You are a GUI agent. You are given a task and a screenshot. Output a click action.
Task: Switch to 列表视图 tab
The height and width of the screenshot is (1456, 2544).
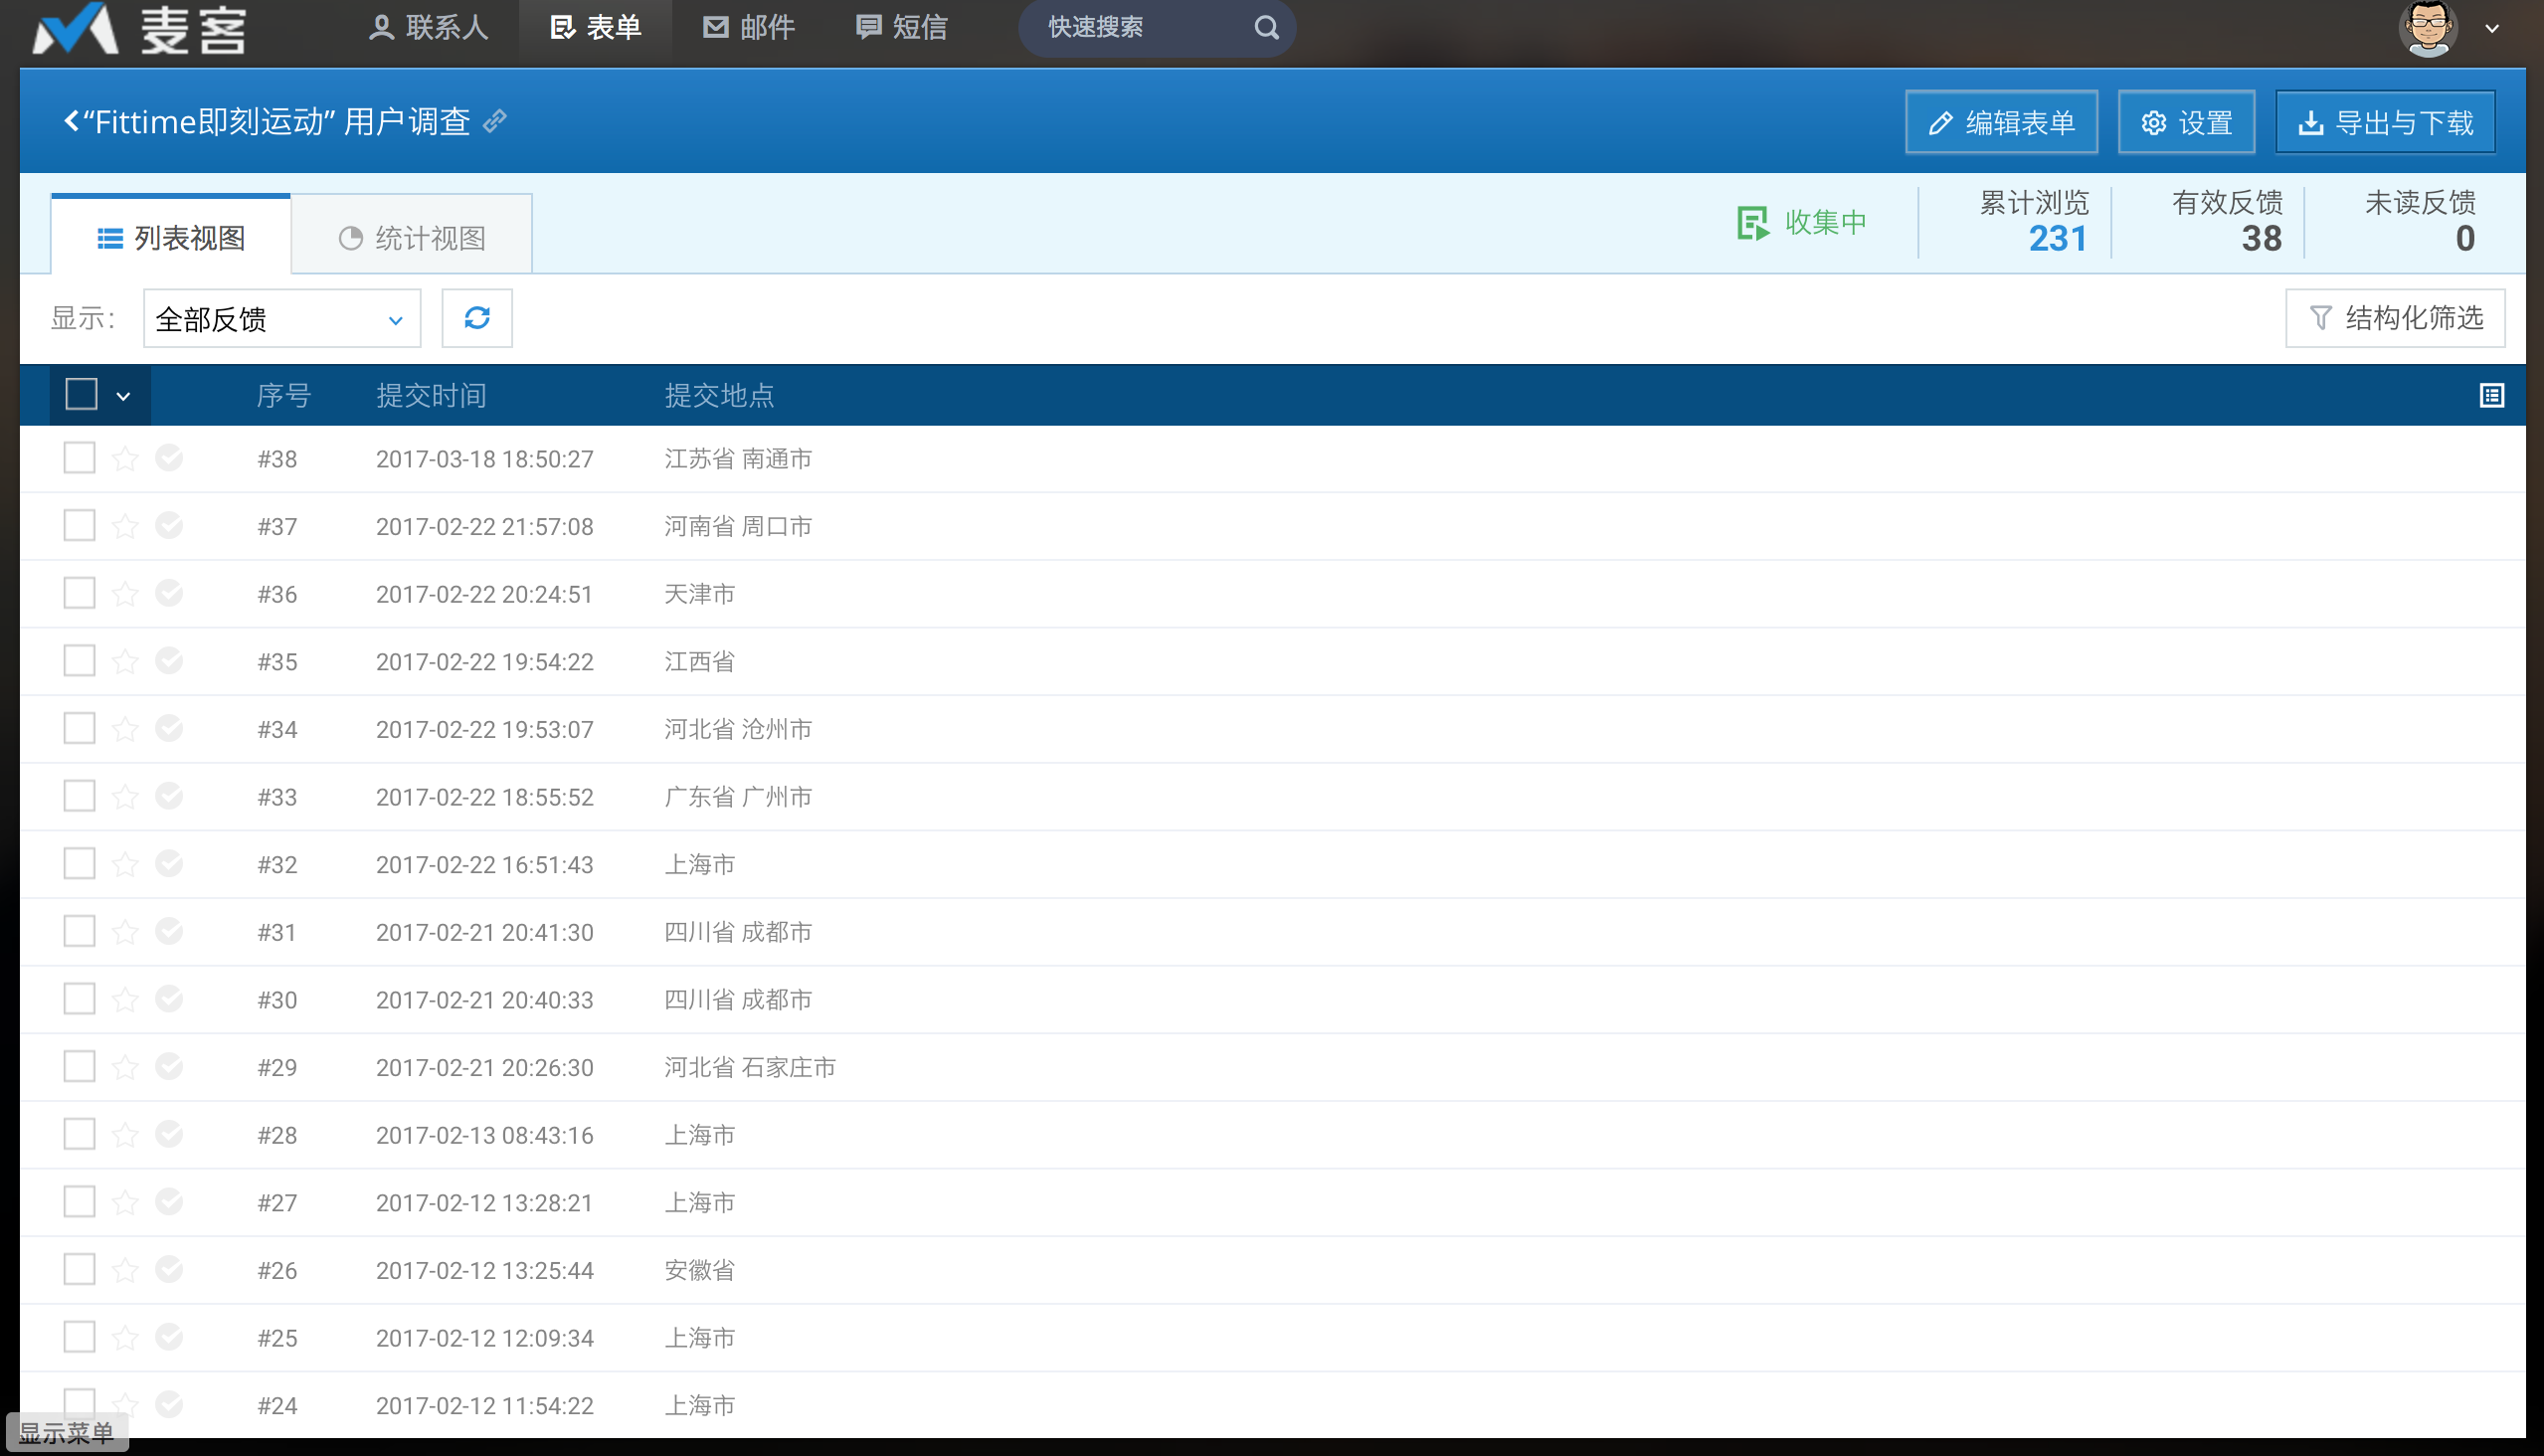(171, 237)
